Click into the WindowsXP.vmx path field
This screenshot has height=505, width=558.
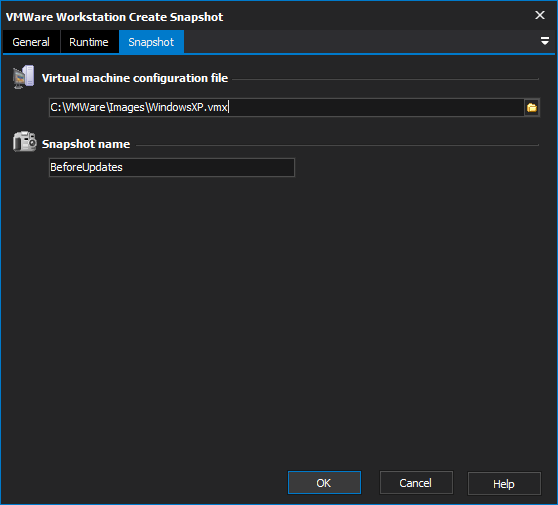pos(286,107)
